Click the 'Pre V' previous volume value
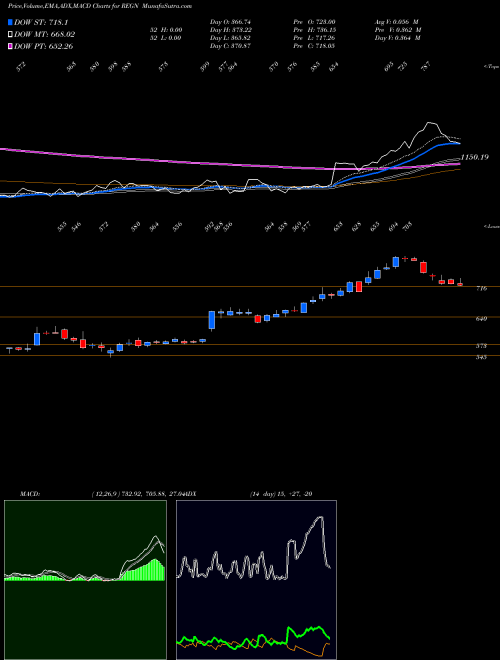 tap(399, 30)
